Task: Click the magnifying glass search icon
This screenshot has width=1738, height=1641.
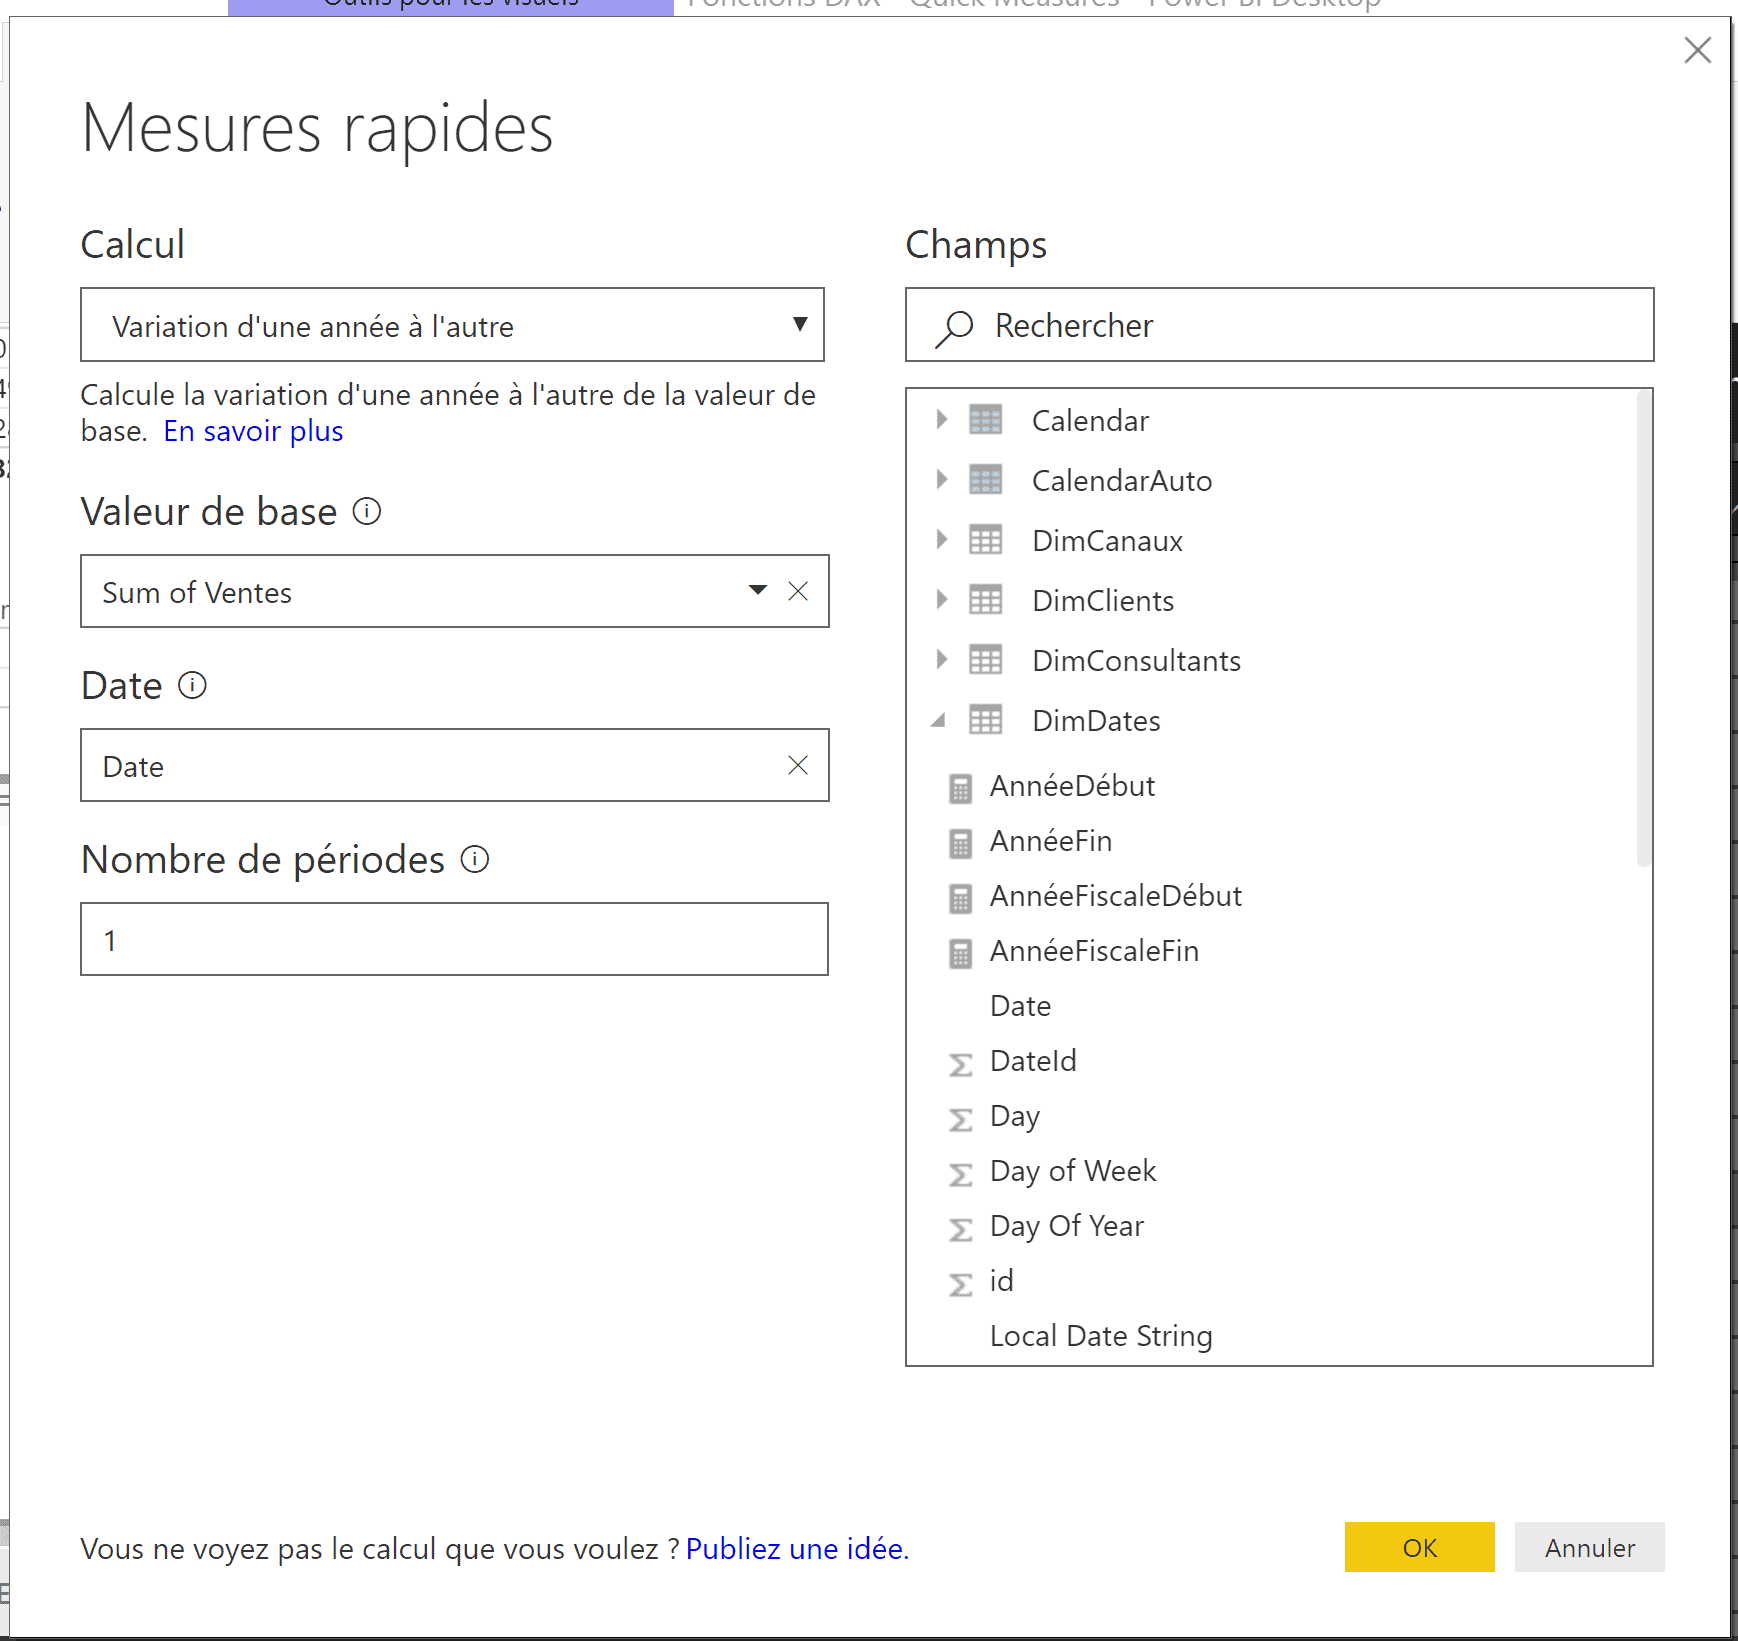Action: click(x=954, y=326)
